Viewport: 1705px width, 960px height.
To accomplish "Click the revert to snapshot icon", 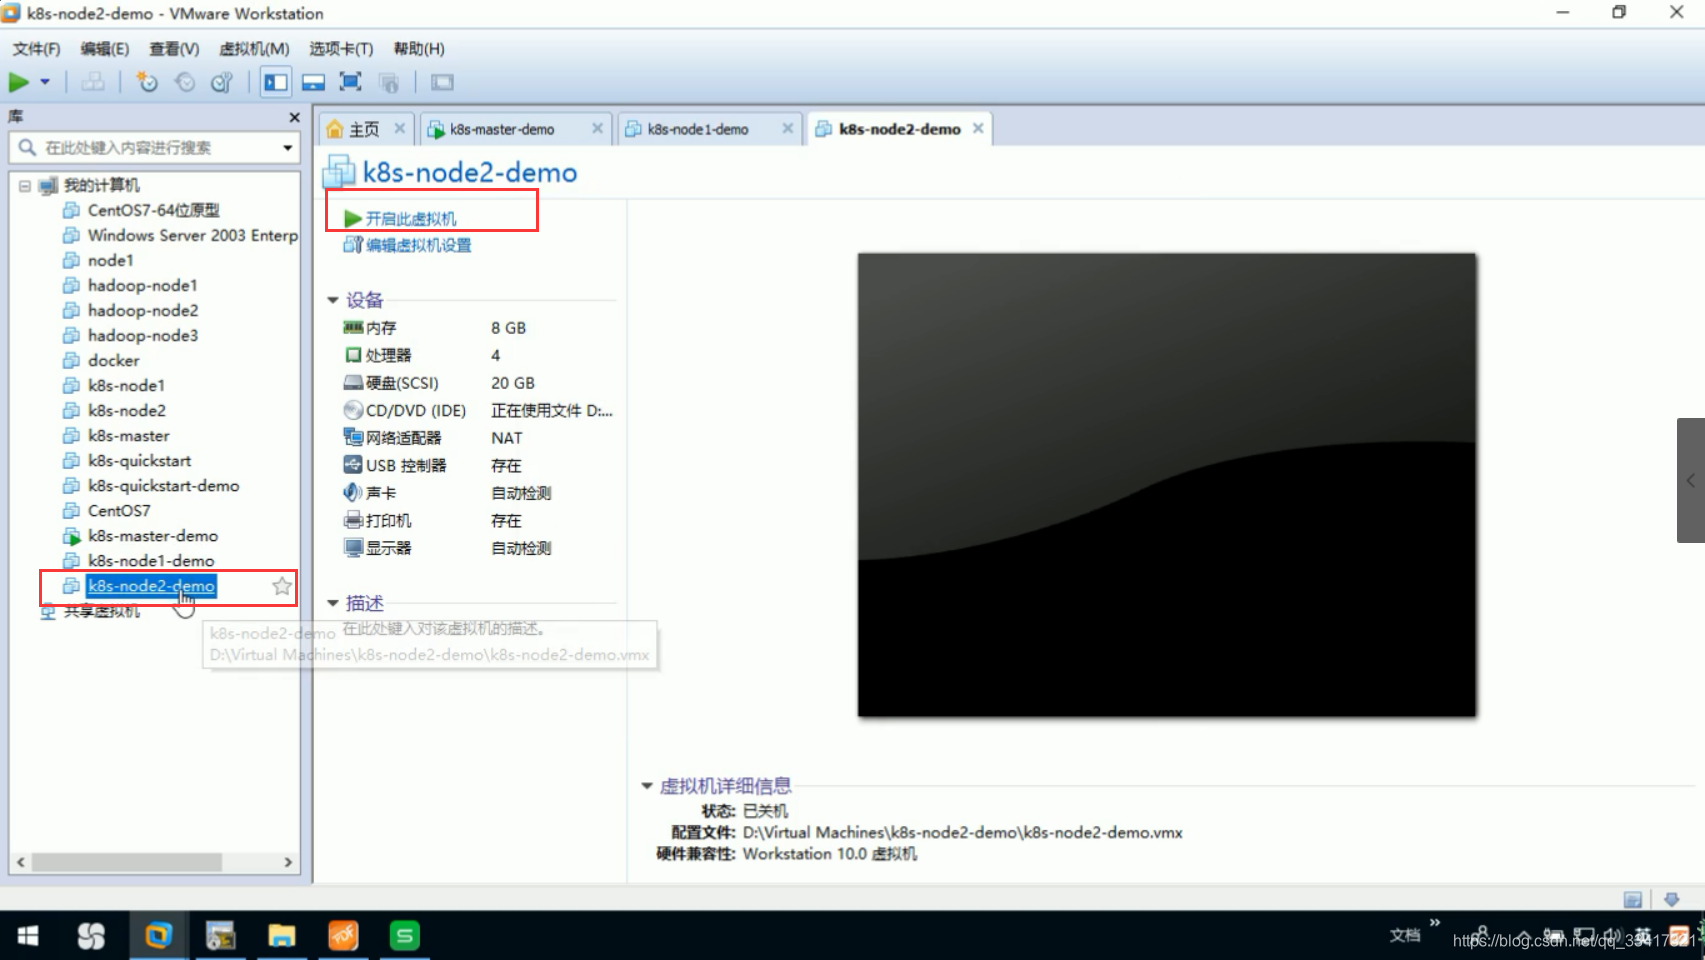I will 185,82.
